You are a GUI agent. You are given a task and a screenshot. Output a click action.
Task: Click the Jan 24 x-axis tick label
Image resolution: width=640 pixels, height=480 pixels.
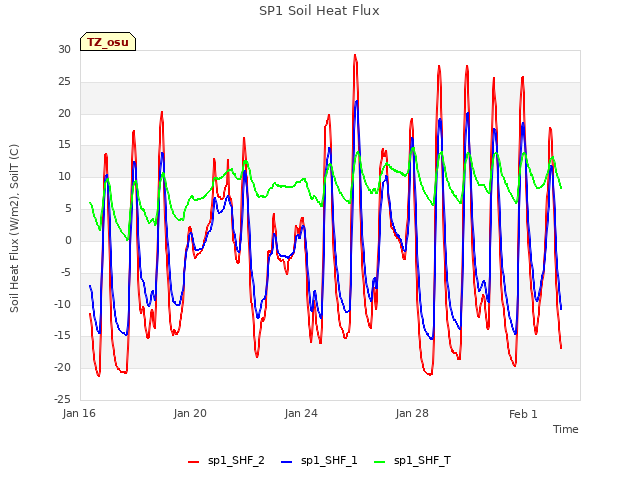coord(301,413)
